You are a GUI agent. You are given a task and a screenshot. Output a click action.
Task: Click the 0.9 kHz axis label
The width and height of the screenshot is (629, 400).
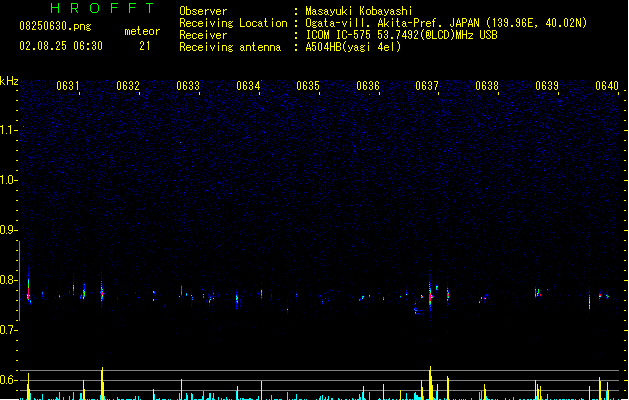click(8, 230)
